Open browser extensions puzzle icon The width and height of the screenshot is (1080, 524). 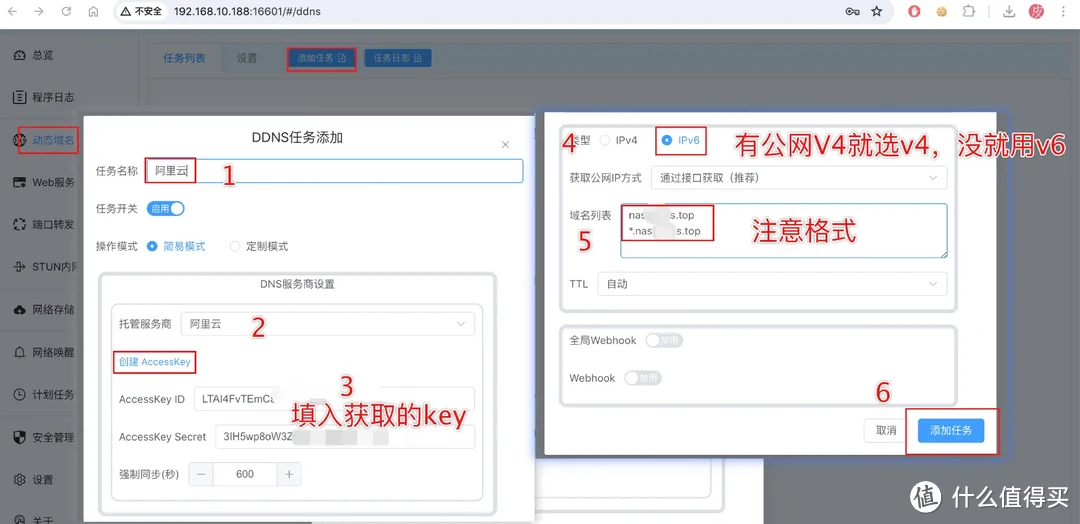969,12
